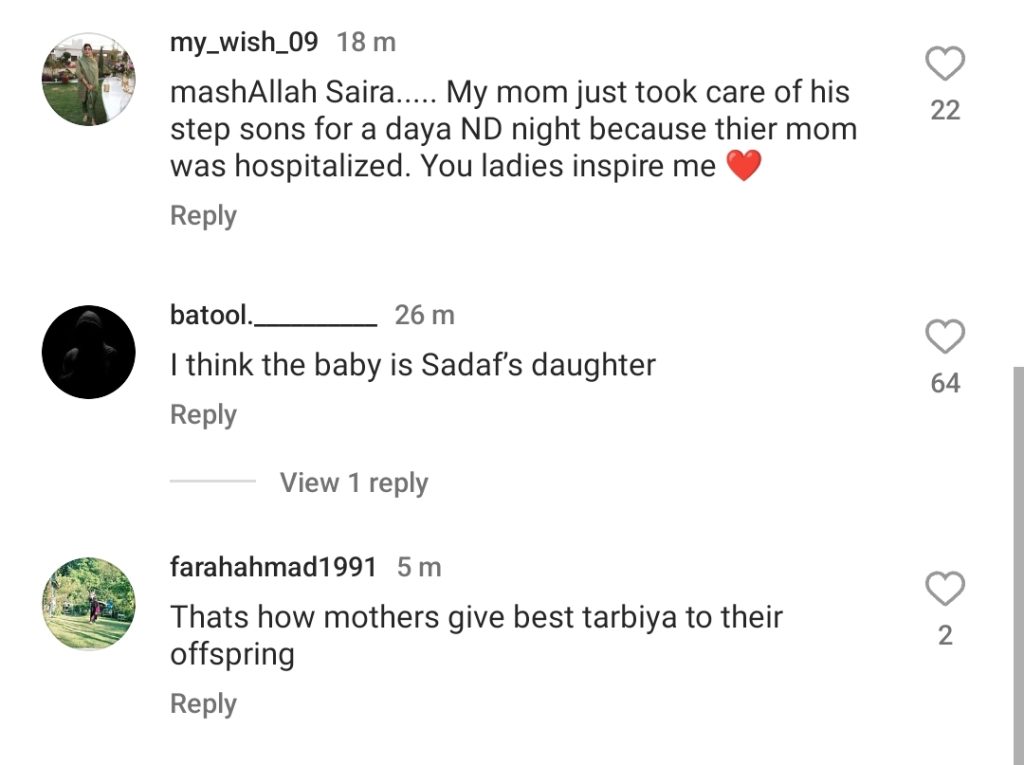View the 2 likes count
Image resolution: width=1024 pixels, height=765 pixels.
pyautogui.click(x=945, y=635)
